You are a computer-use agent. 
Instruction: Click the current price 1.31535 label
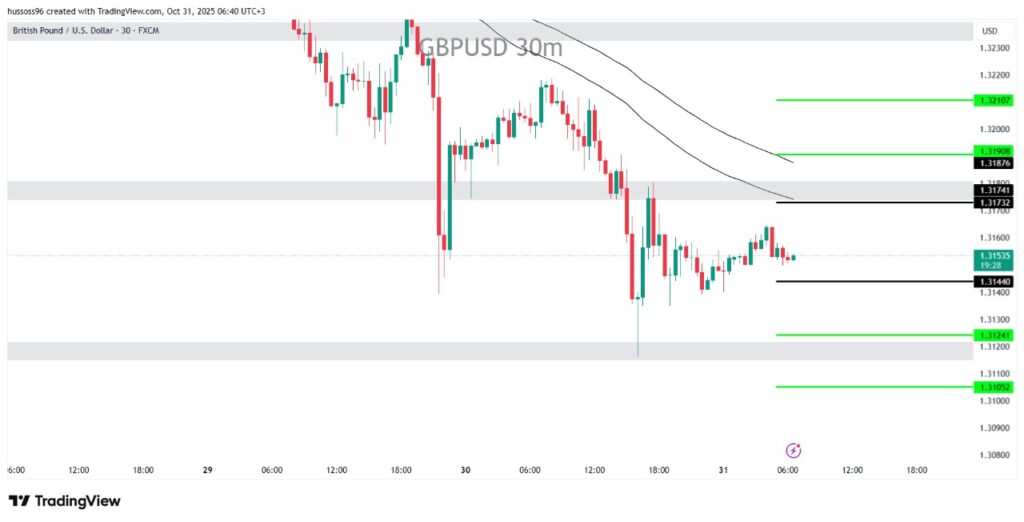993,256
